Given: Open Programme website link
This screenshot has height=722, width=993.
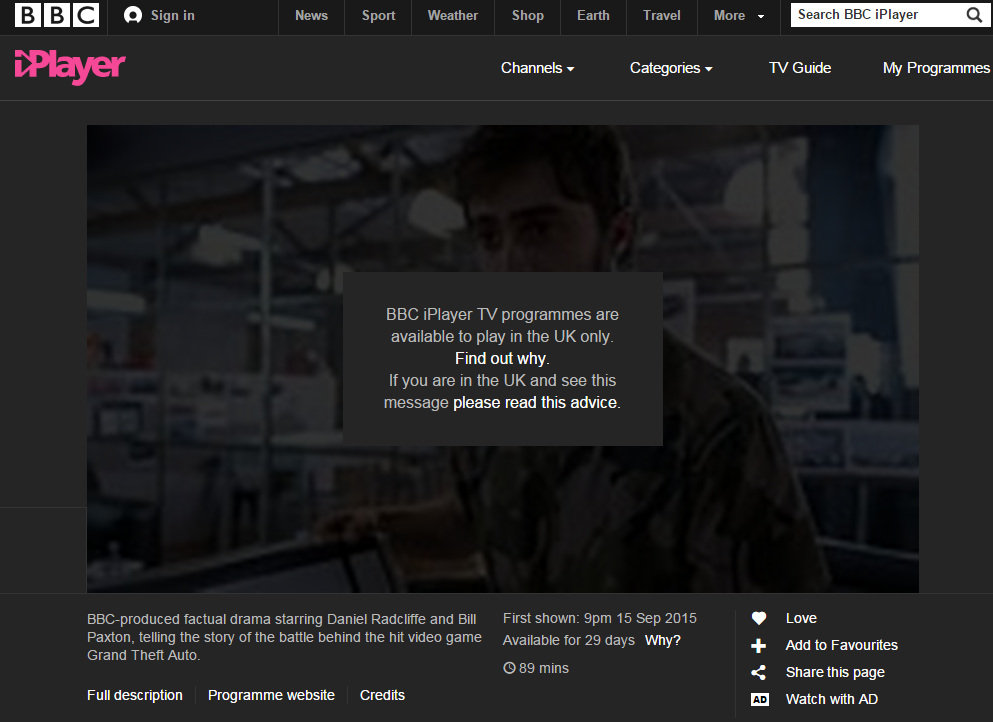Looking at the screenshot, I should point(271,695).
